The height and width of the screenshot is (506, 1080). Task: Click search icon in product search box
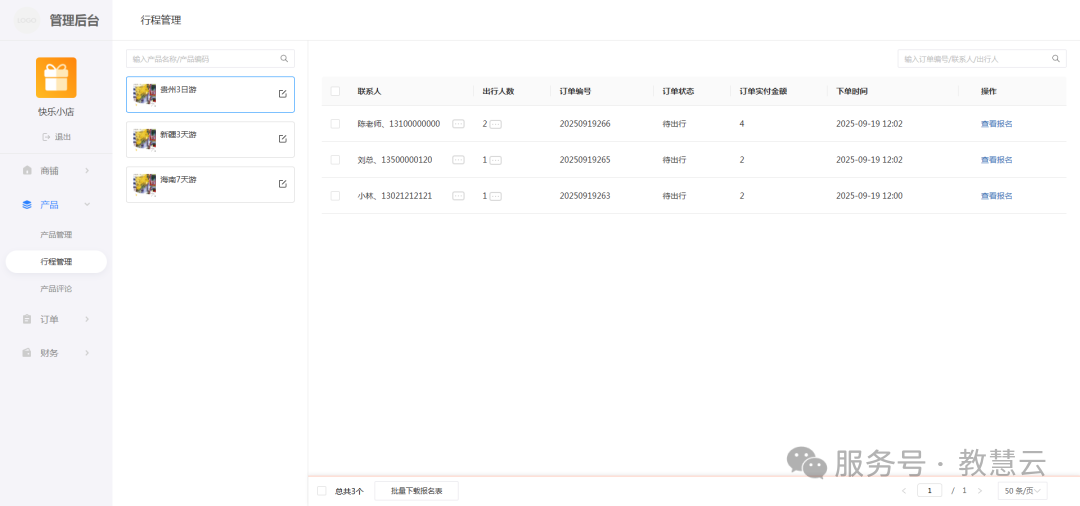click(284, 59)
